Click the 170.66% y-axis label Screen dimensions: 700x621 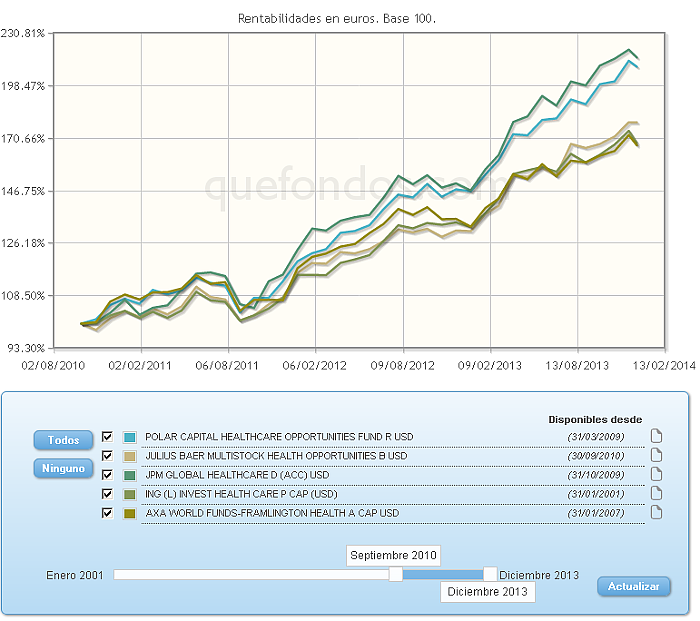23,139
